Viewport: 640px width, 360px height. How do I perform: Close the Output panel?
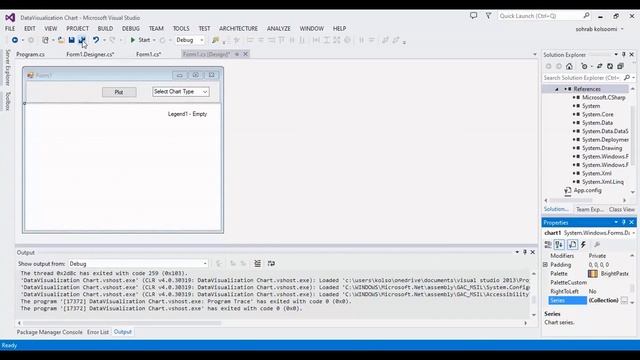(533, 252)
